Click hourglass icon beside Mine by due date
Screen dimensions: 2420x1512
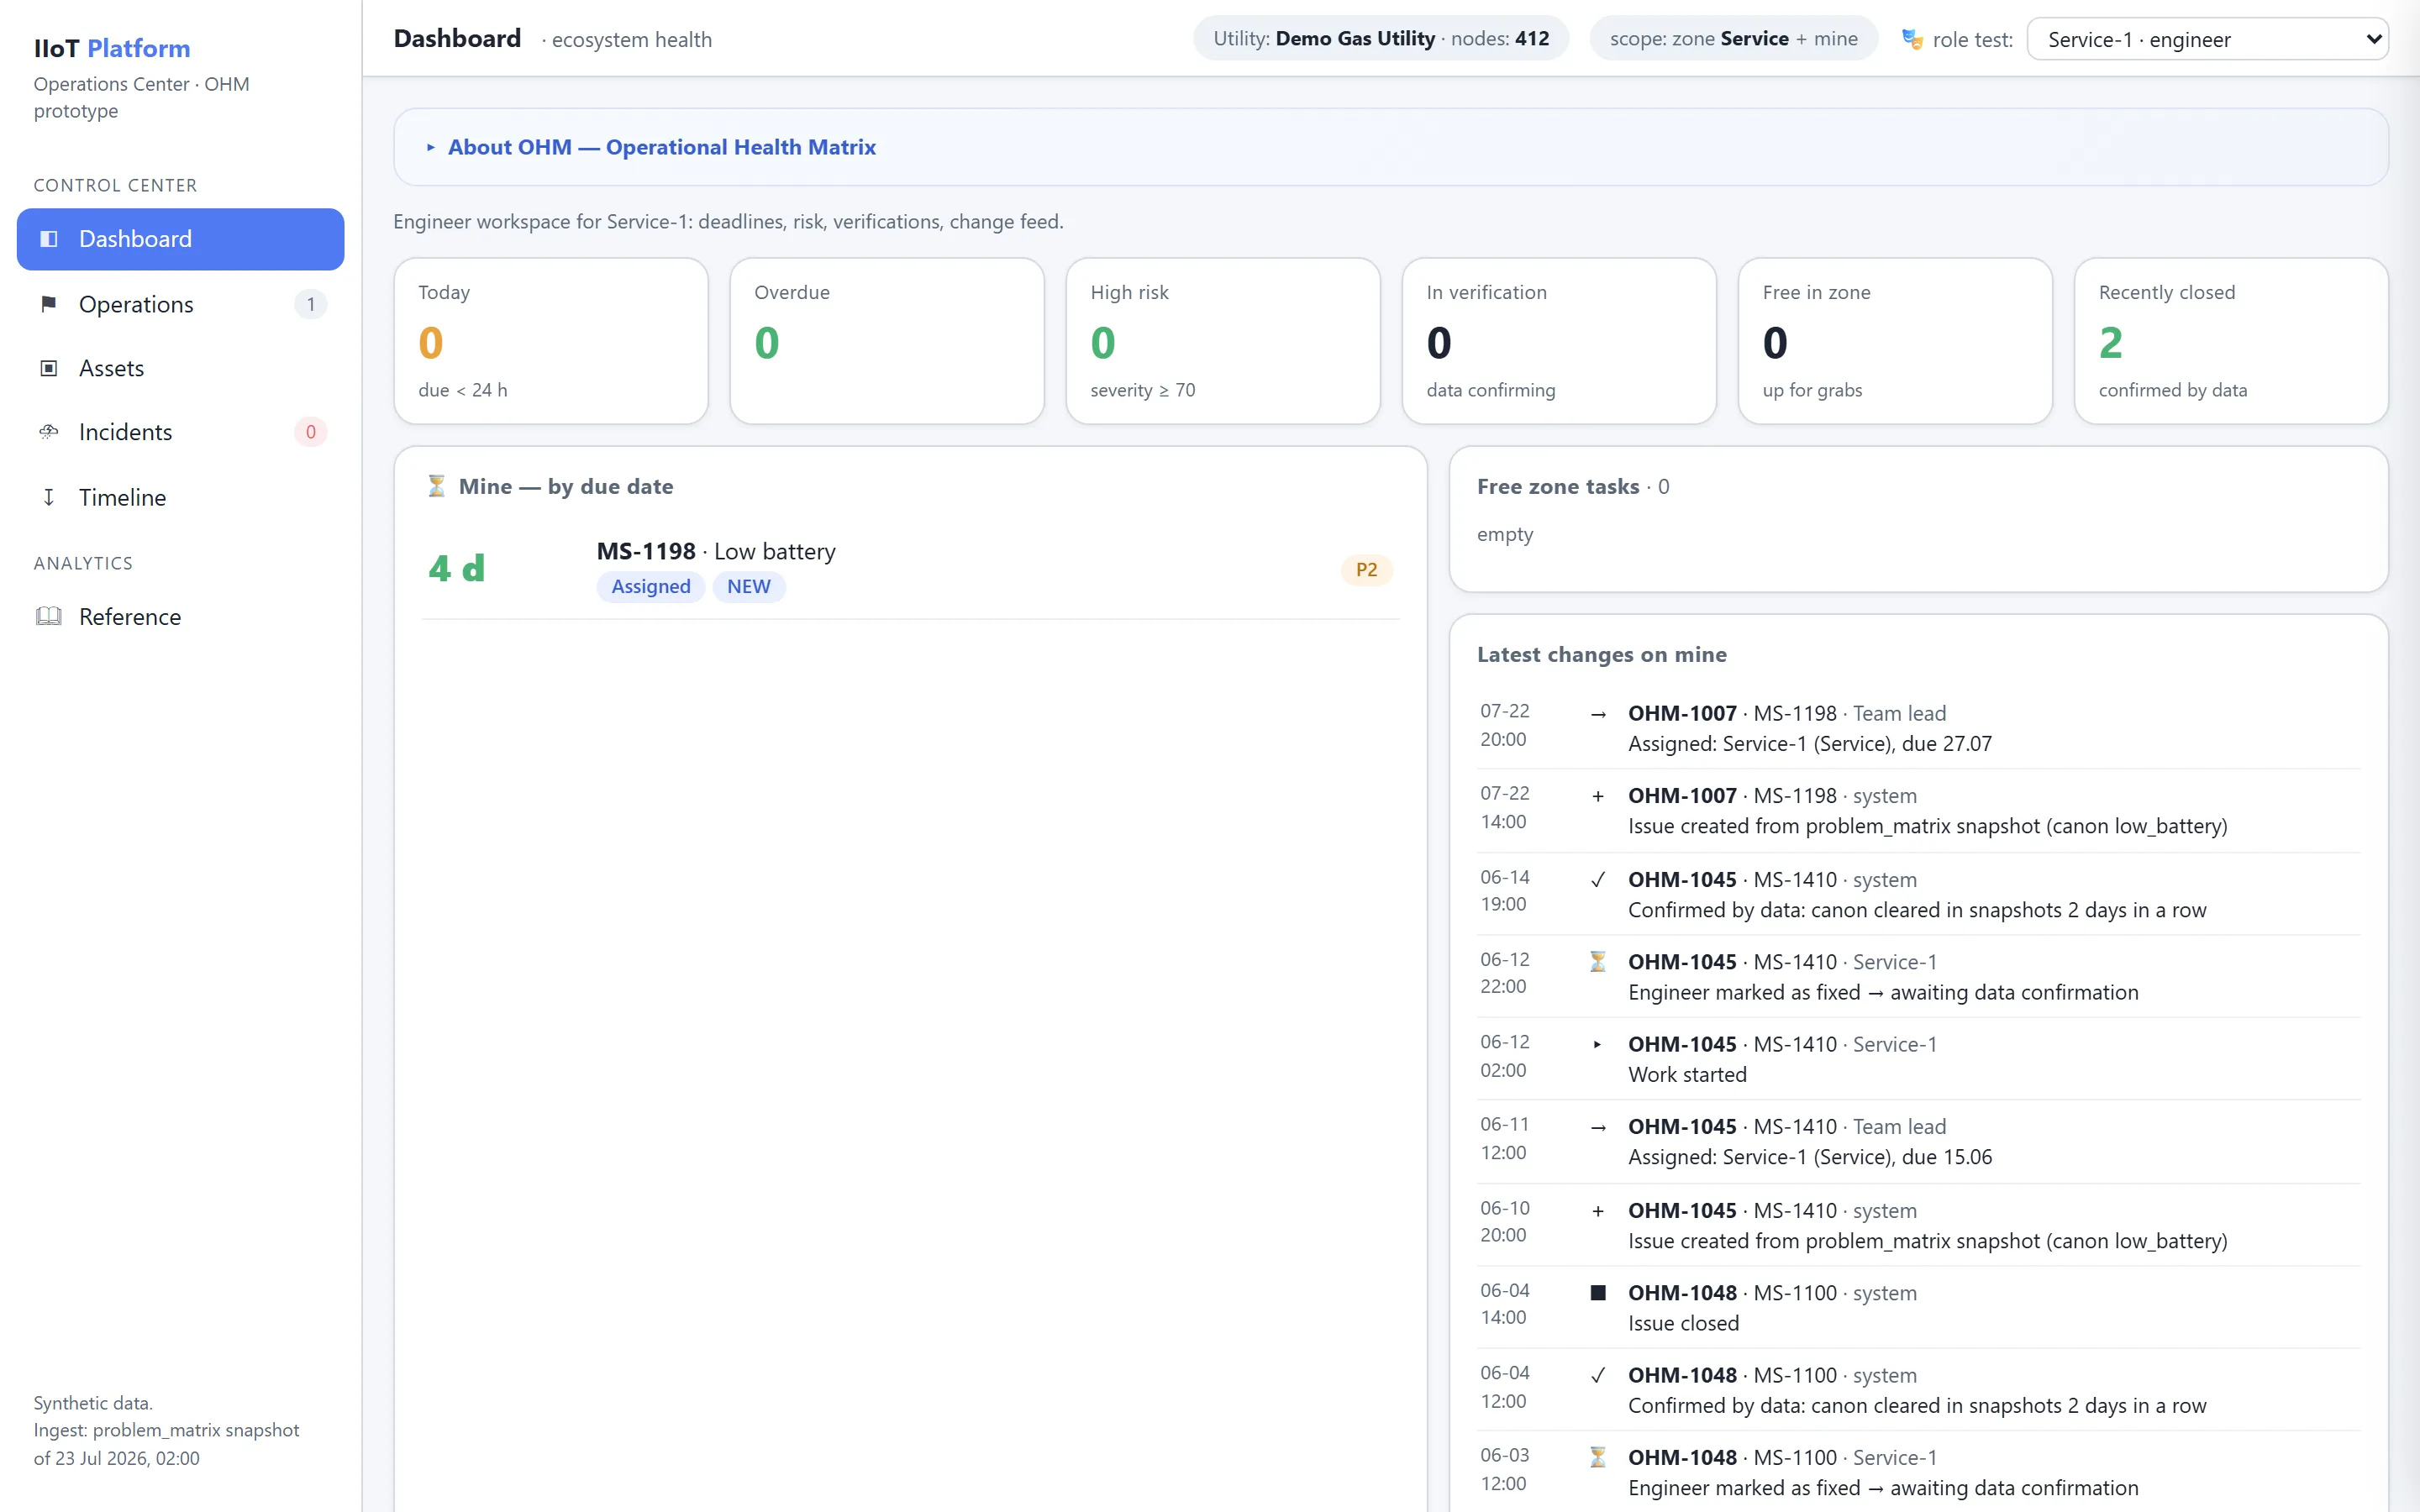(436, 486)
